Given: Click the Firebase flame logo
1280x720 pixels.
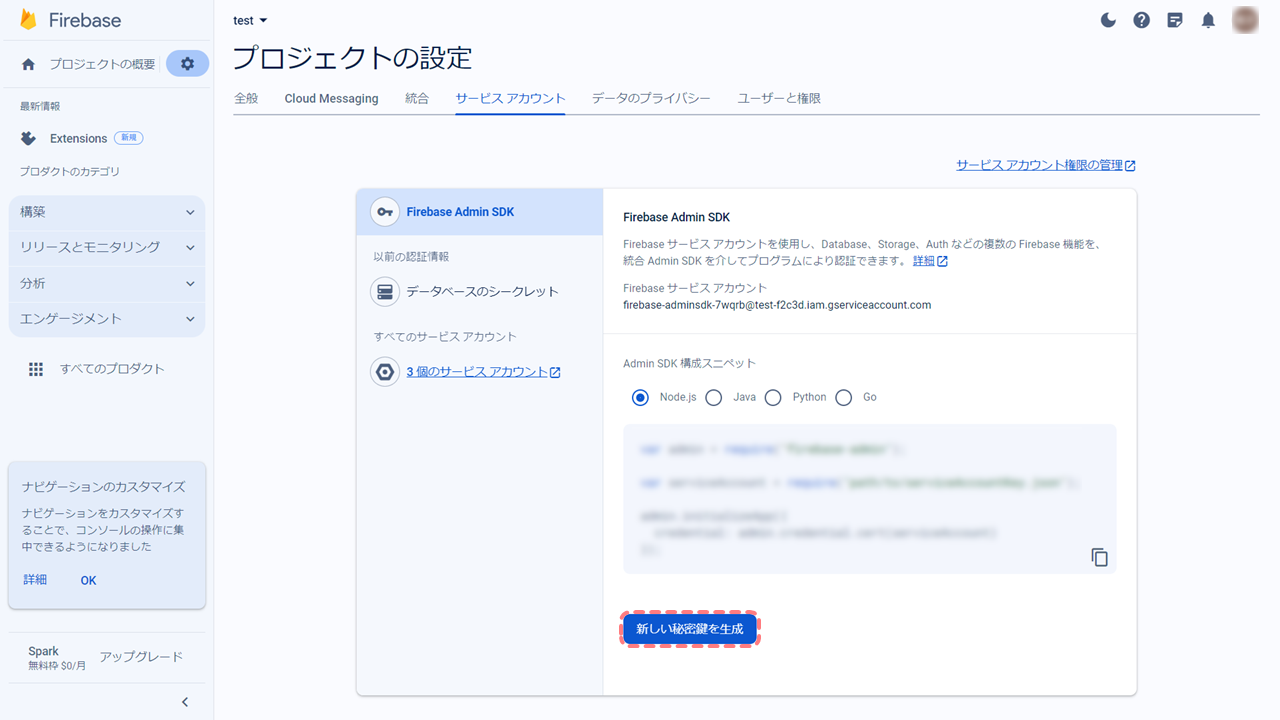Looking at the screenshot, I should coord(28,20).
